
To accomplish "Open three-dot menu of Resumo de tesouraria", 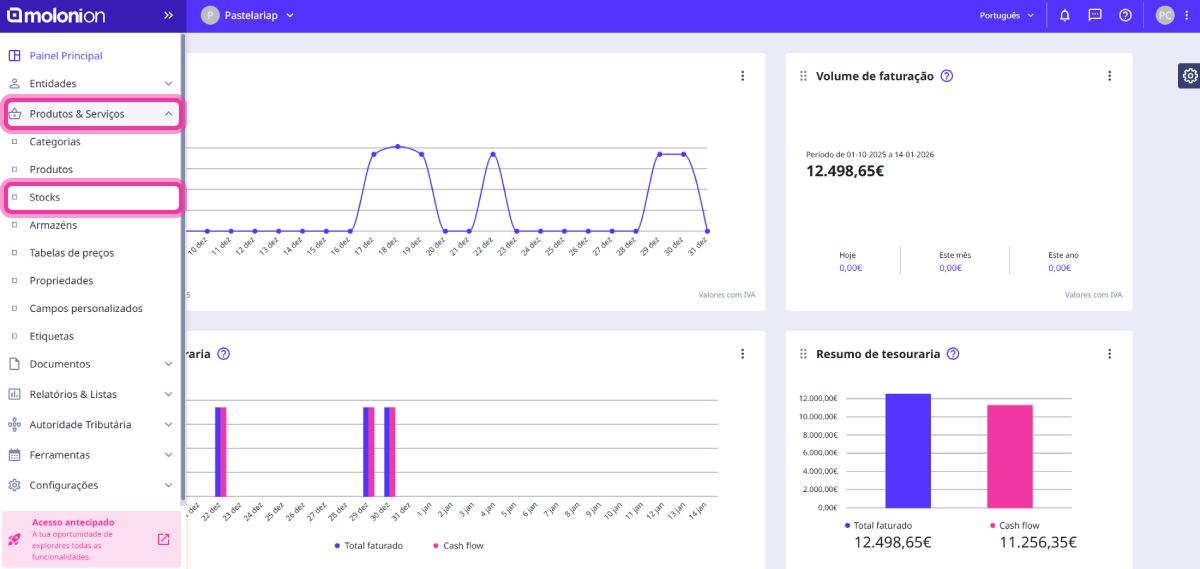I will 1109,354.
